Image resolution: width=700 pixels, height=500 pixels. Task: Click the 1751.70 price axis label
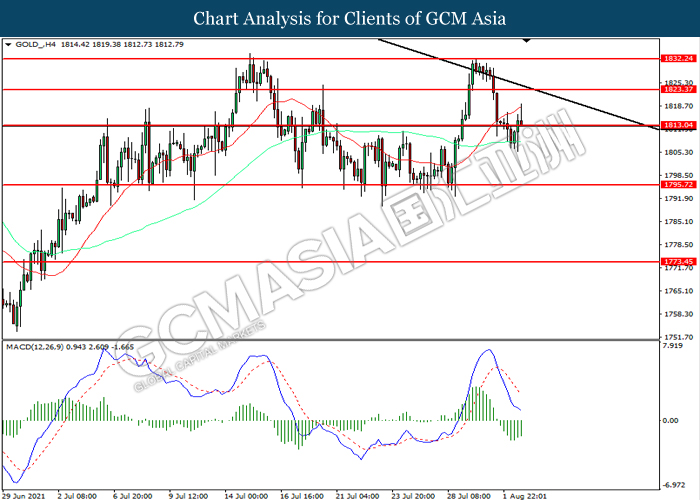click(677, 338)
